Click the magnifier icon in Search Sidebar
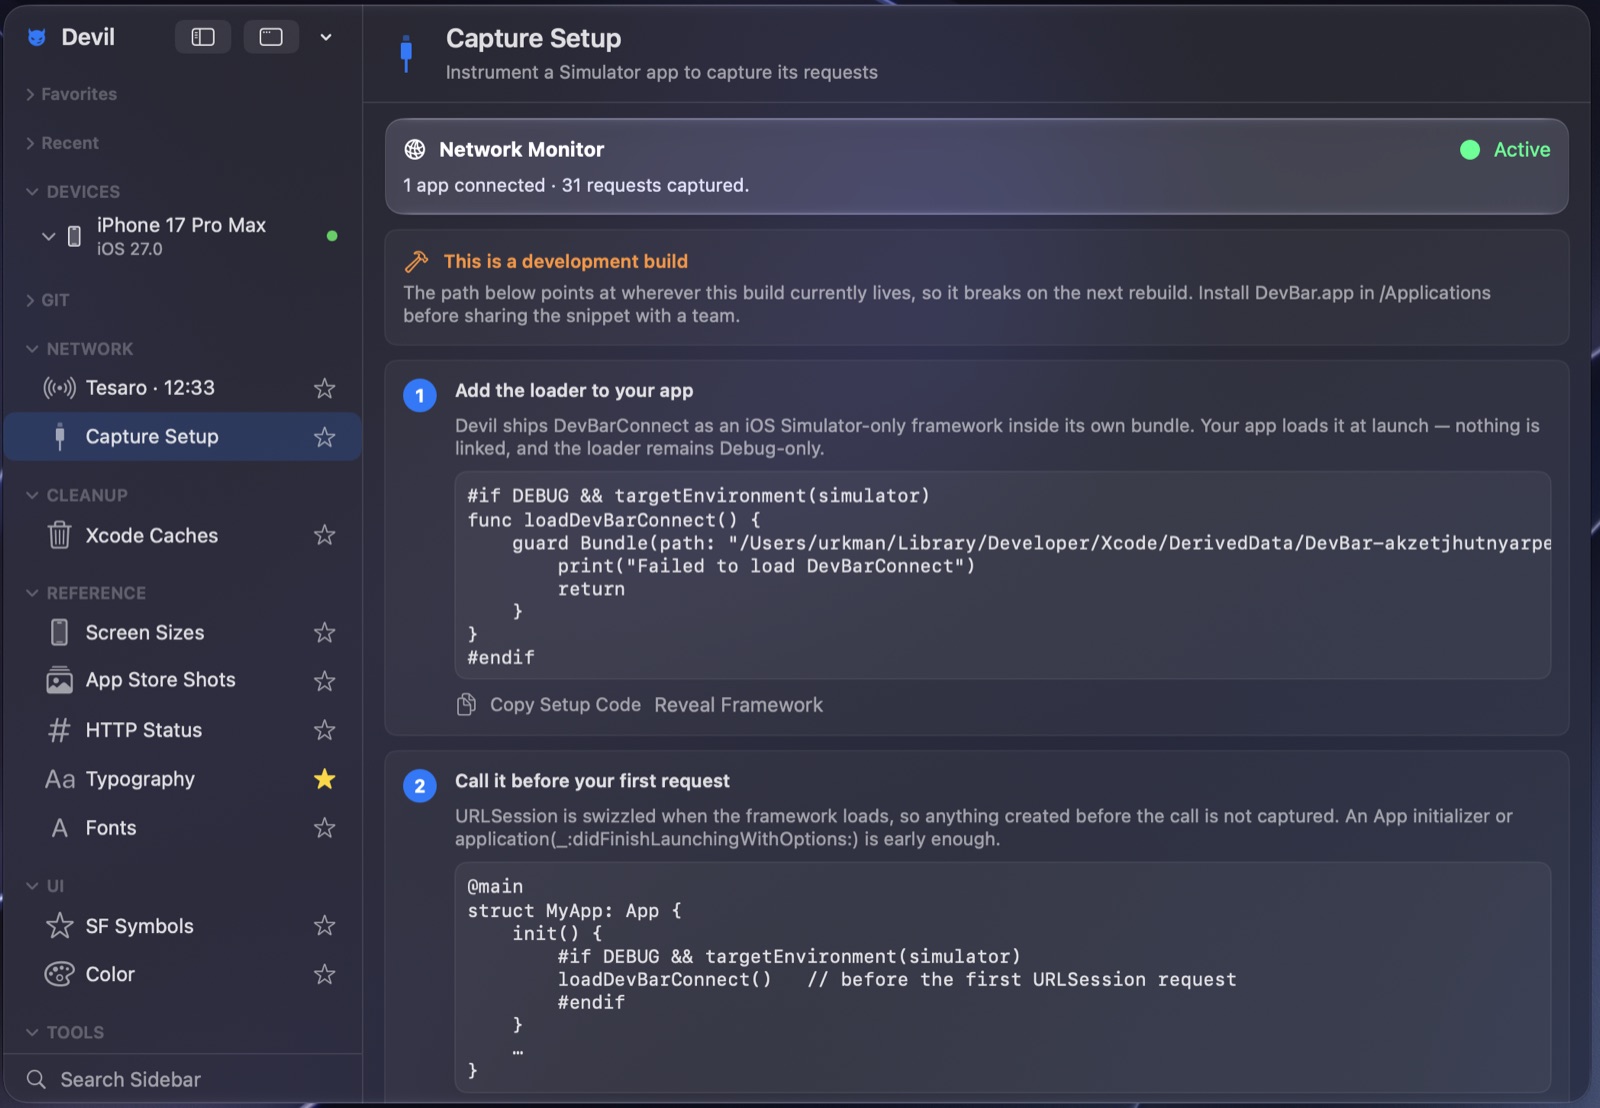The width and height of the screenshot is (1600, 1108). (x=36, y=1080)
